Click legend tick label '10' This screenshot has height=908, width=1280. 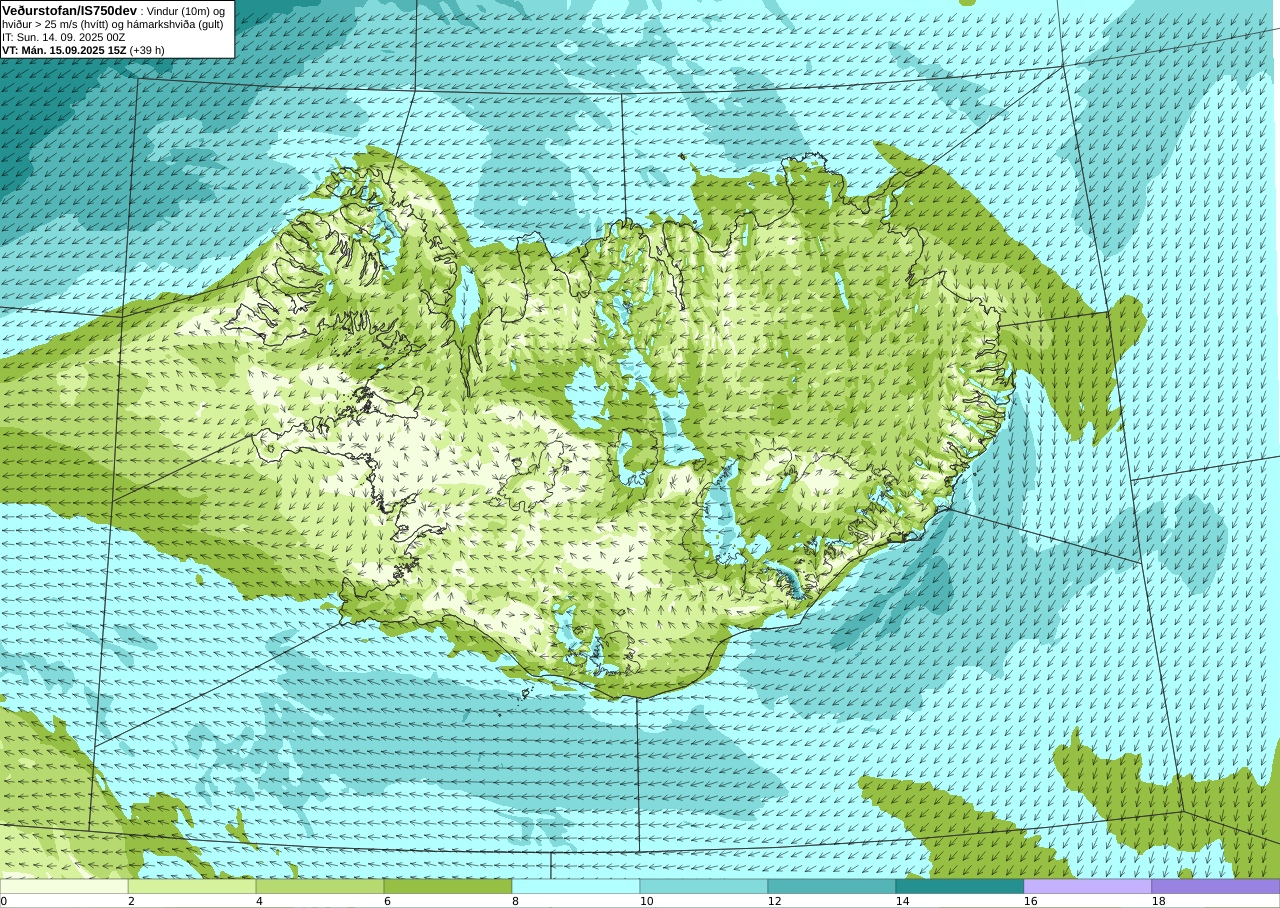coord(647,901)
